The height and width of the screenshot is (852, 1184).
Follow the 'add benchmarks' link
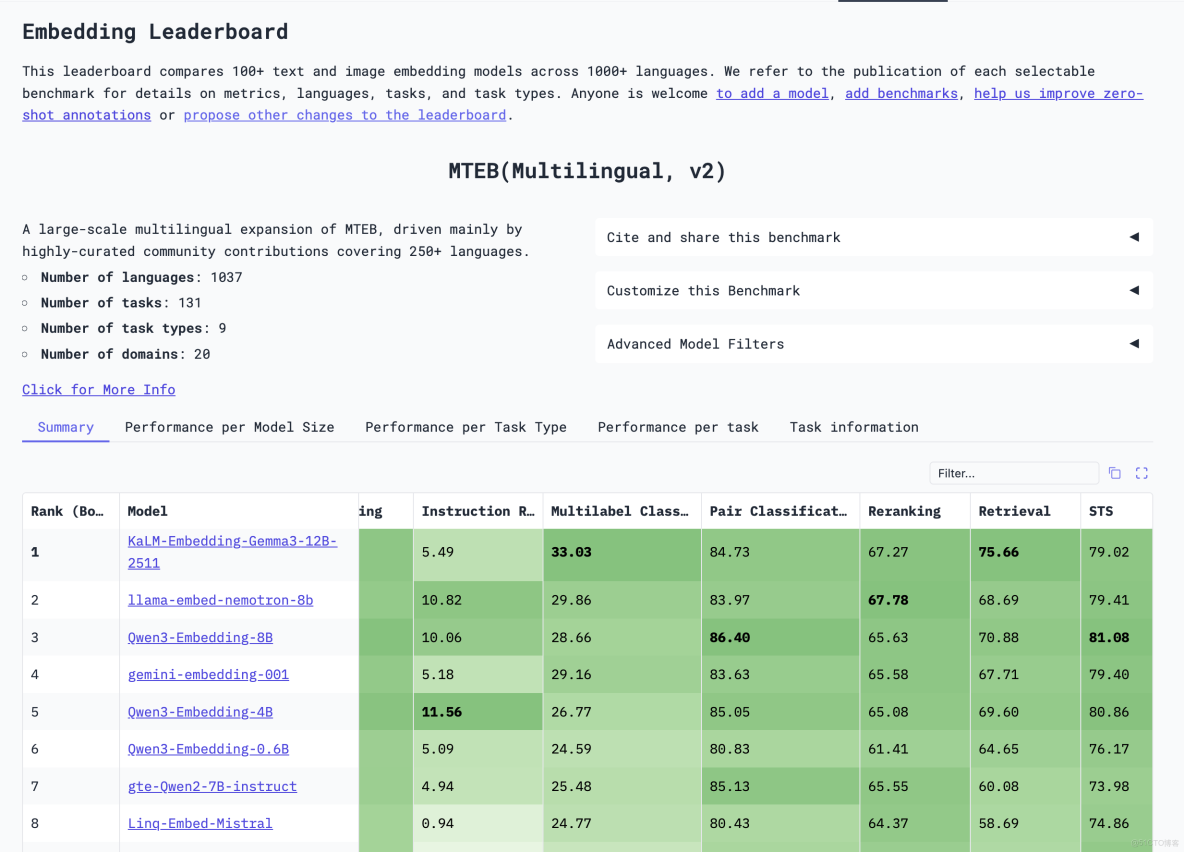[x=902, y=93]
